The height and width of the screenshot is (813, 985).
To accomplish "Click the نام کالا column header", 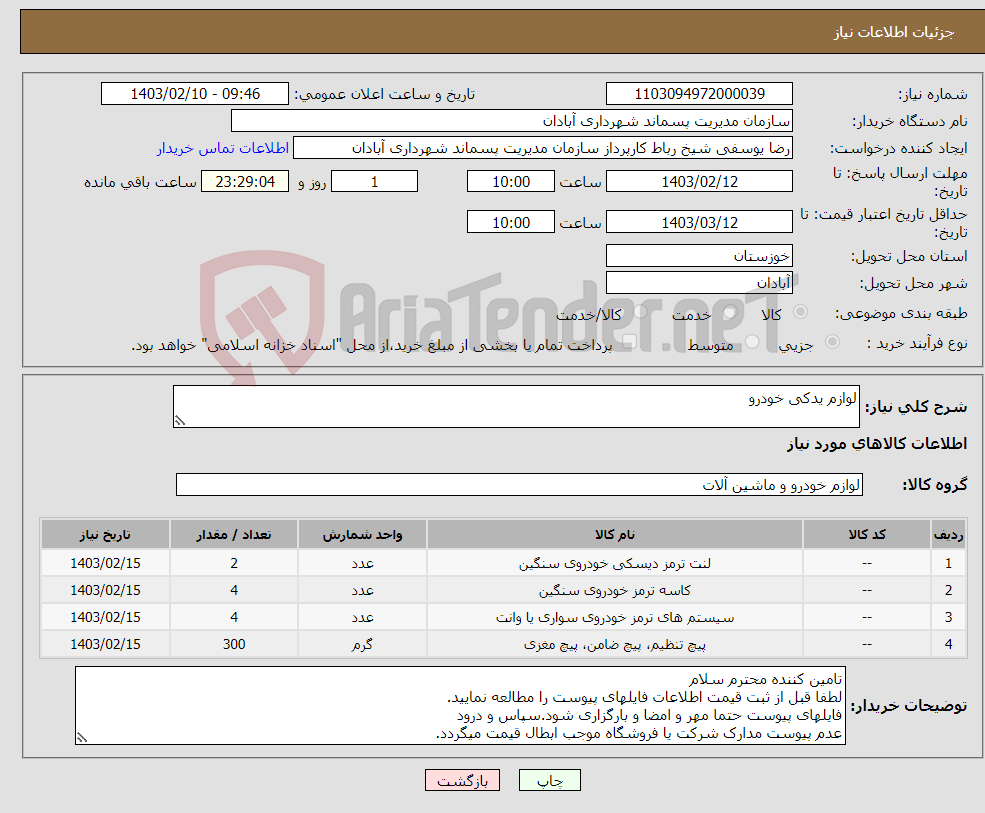I will click(614, 534).
